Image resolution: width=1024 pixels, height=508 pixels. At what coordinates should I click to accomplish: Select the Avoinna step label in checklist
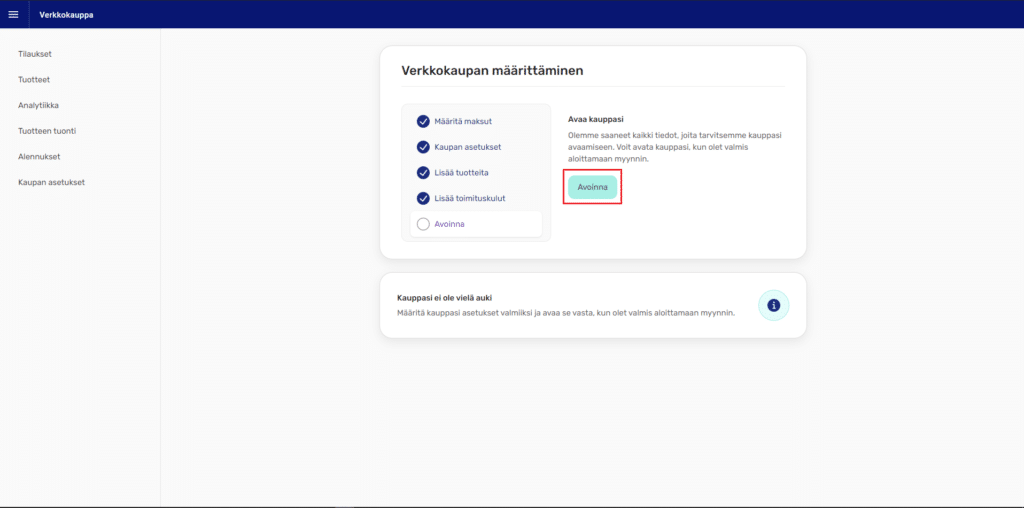click(449, 224)
